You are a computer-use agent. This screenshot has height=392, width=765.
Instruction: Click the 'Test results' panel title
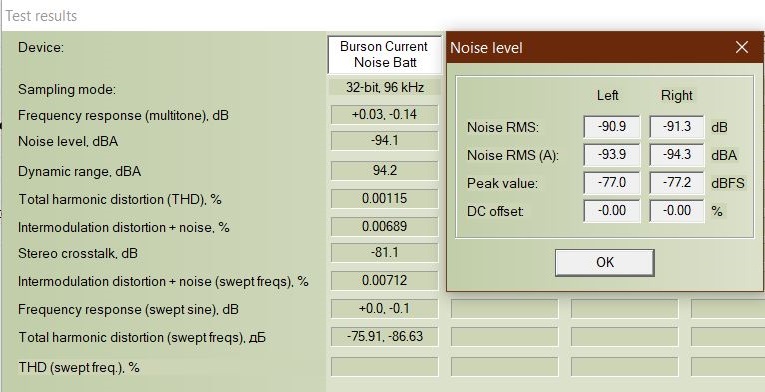coord(41,16)
